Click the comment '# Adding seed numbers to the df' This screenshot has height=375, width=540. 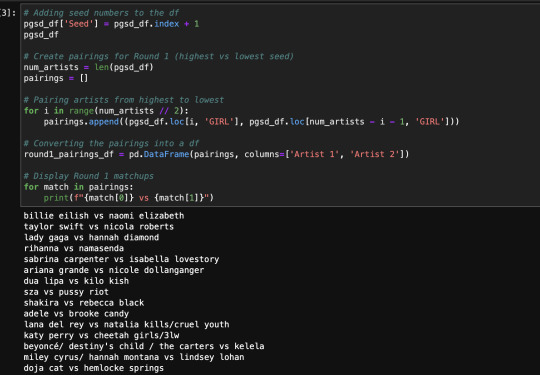point(101,13)
